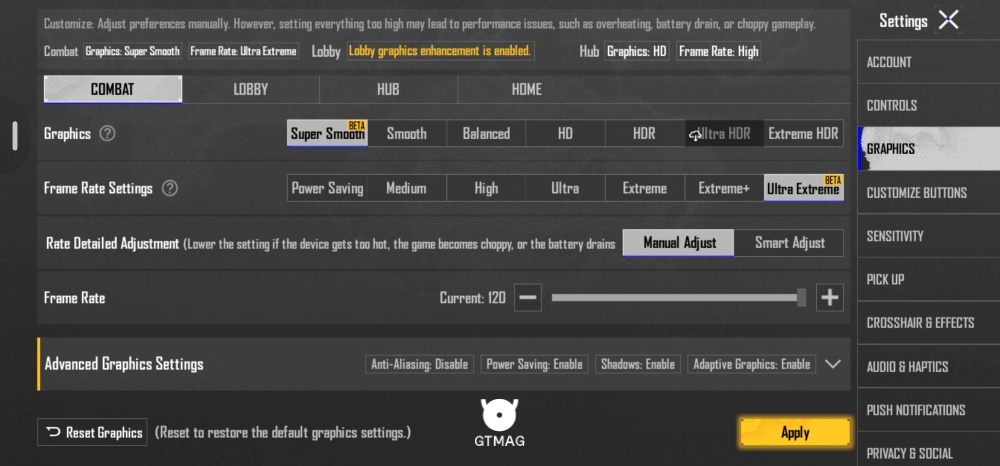Click the left edge scroll handle
The height and width of the screenshot is (466, 1000).
[x=15, y=135]
